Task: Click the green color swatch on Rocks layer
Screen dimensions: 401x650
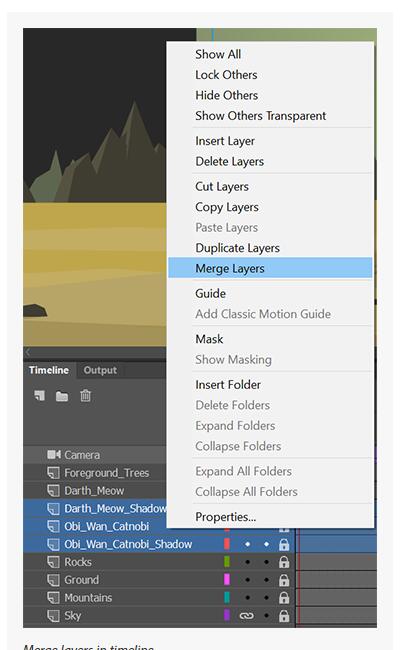Action: tap(227, 562)
